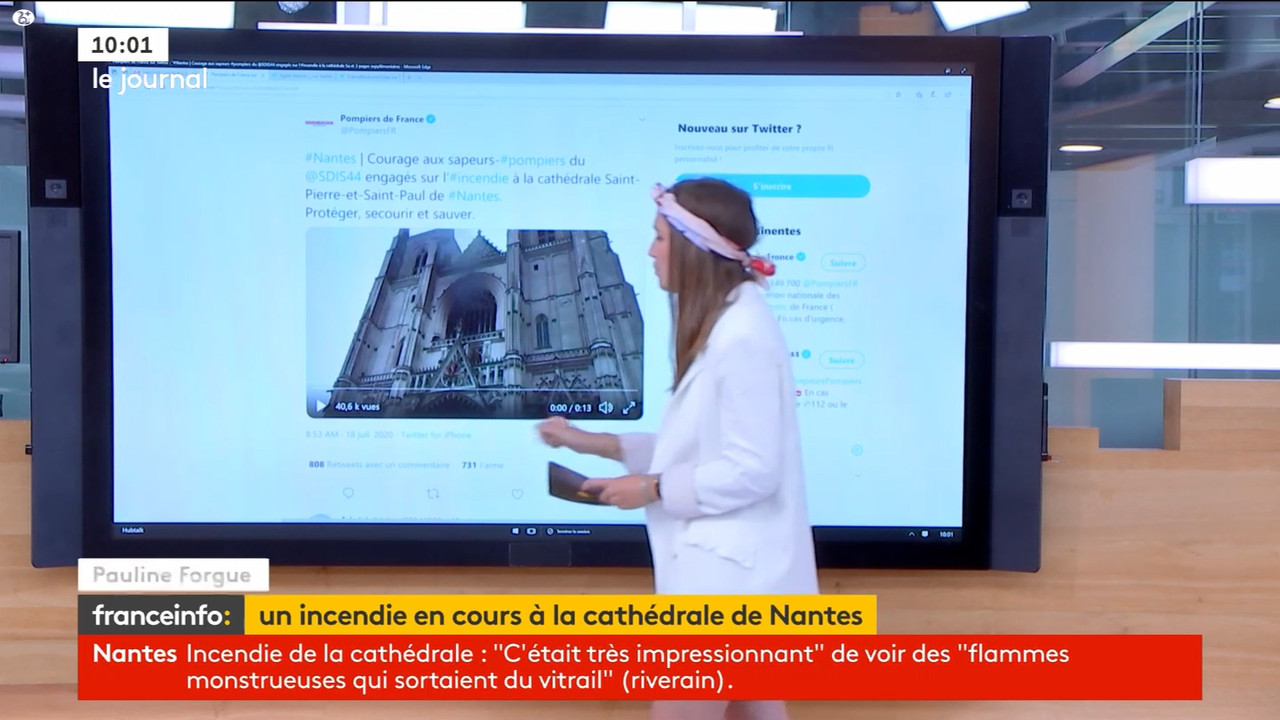Screen dimensions: 1280x720
Task: Play the cathedral fire video
Action: coord(321,407)
